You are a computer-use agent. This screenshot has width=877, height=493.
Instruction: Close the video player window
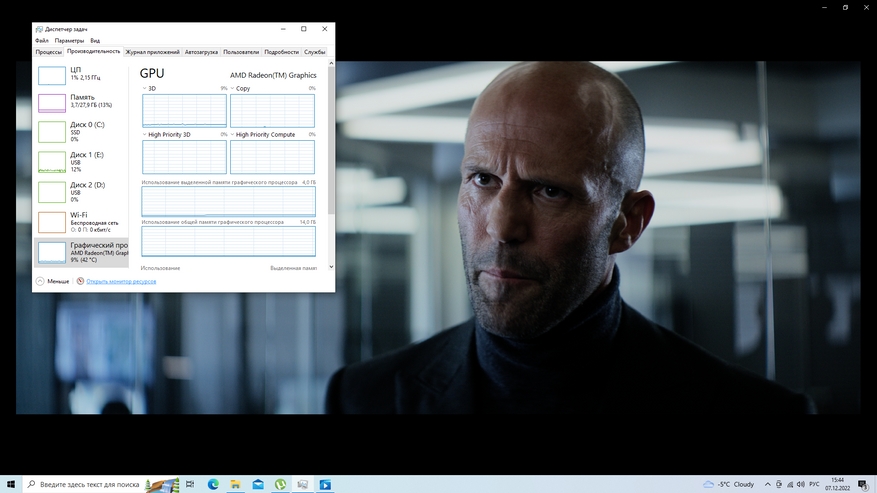[x=866, y=7]
